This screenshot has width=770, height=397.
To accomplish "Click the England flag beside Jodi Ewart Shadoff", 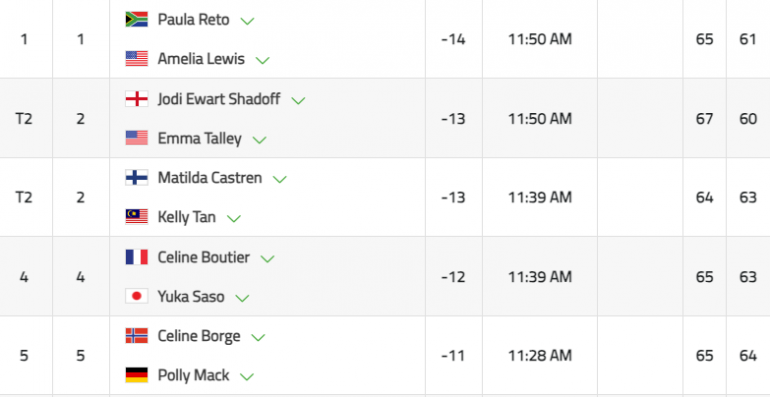I will coord(137,99).
